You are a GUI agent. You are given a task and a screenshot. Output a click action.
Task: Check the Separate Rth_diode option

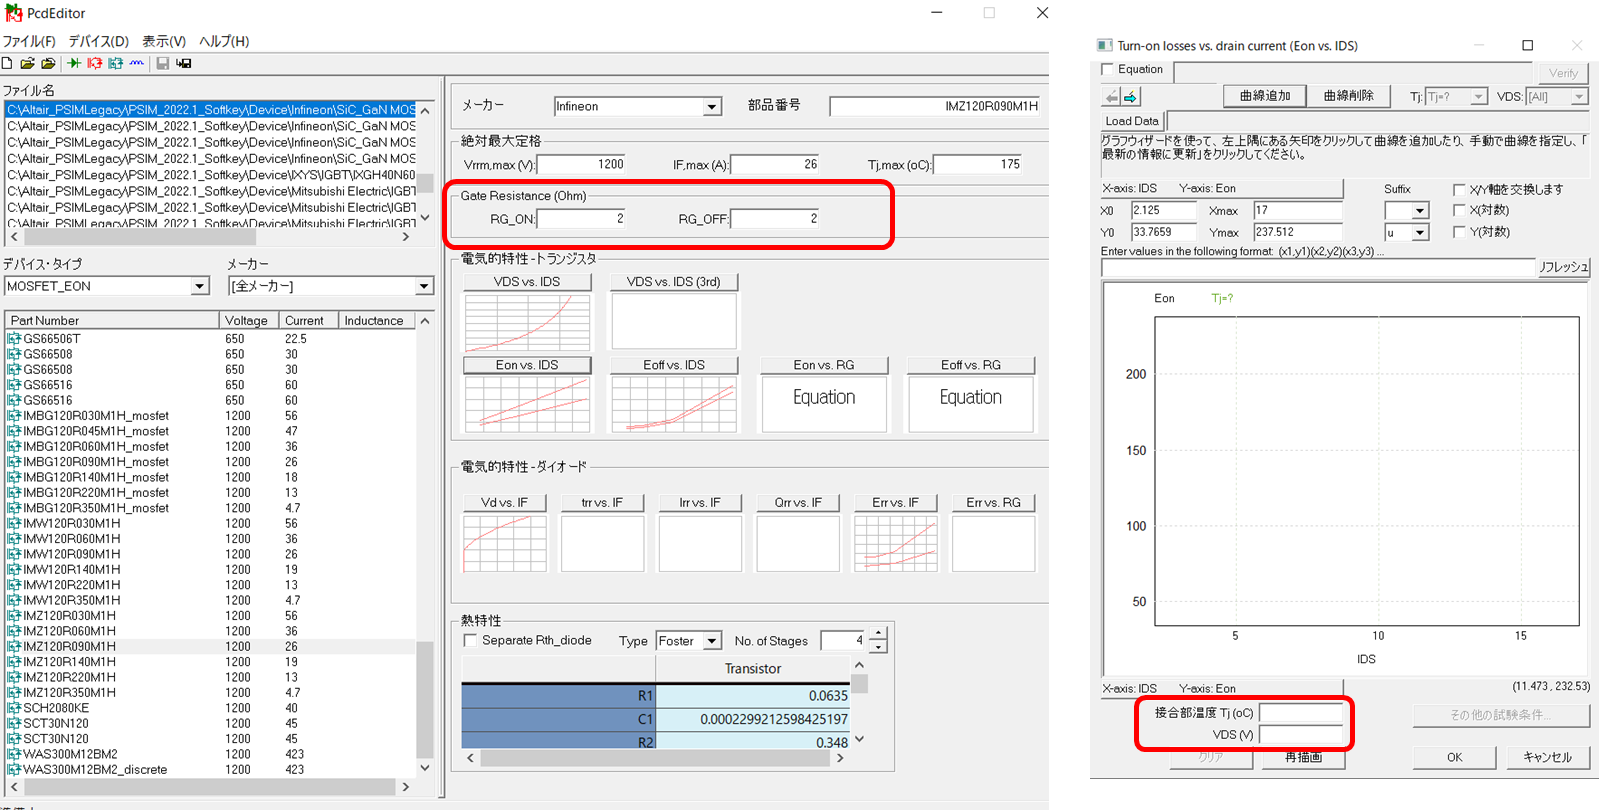pyautogui.click(x=470, y=641)
